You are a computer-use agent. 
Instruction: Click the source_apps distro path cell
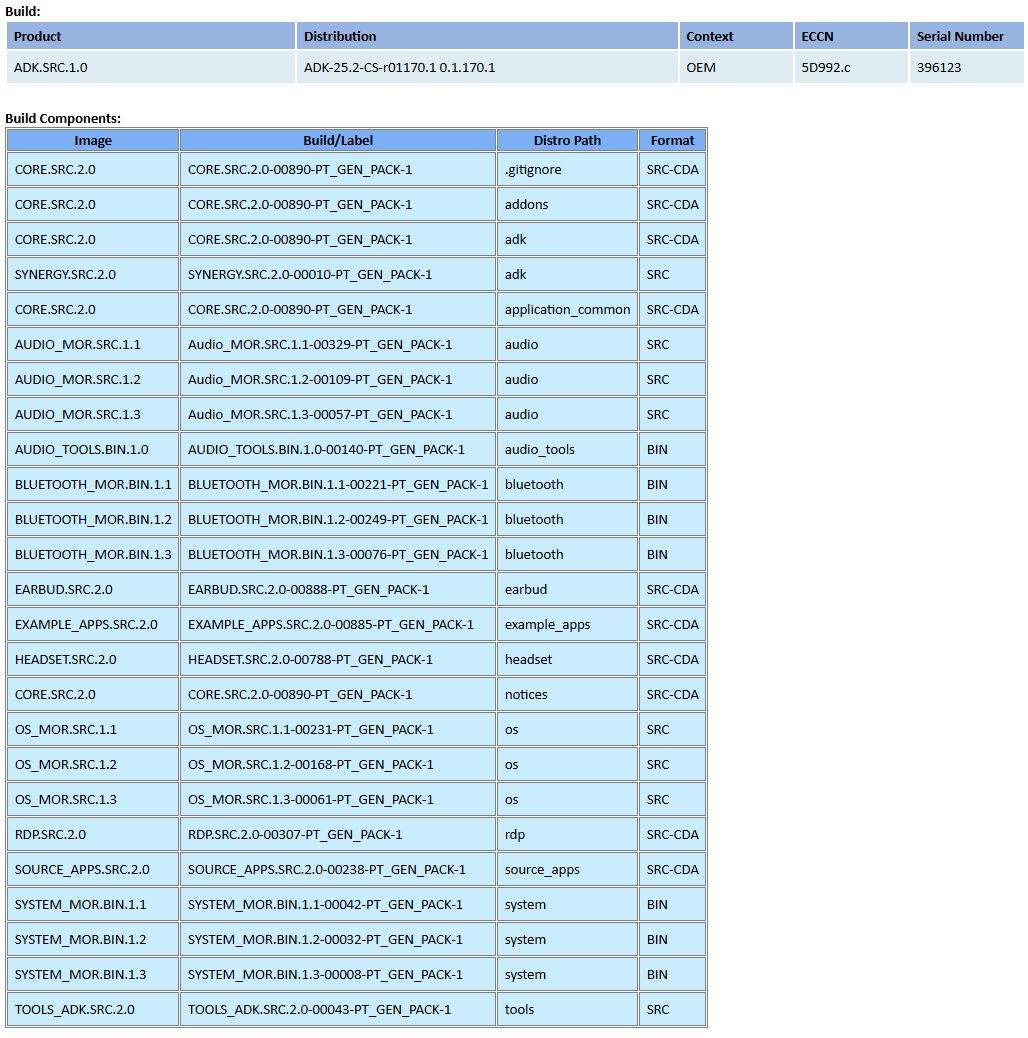(x=542, y=869)
